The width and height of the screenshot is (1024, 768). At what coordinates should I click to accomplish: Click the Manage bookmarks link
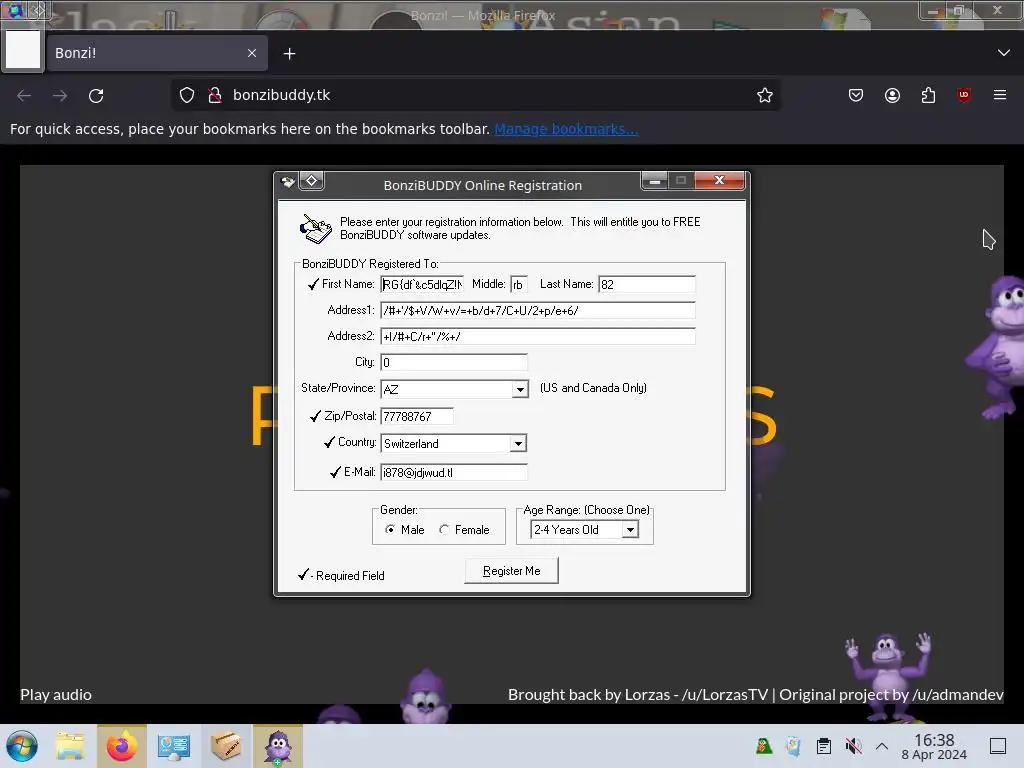click(x=566, y=129)
